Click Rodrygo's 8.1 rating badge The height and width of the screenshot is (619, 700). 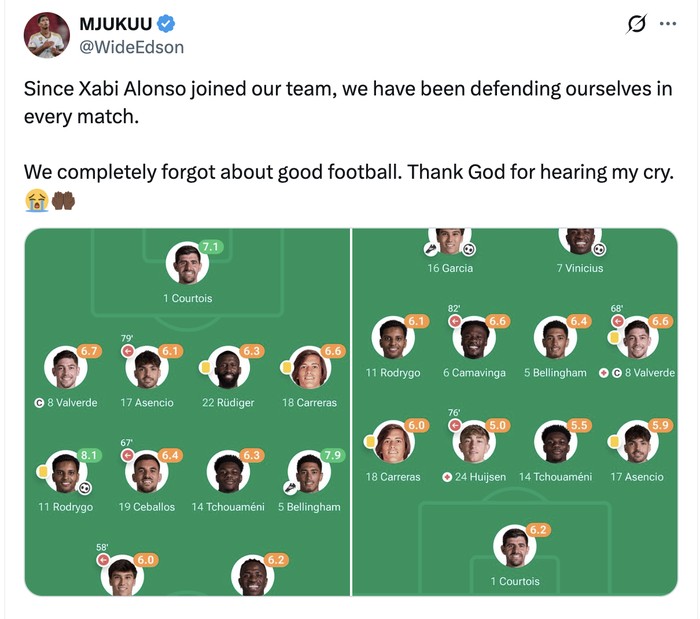[x=90, y=455]
